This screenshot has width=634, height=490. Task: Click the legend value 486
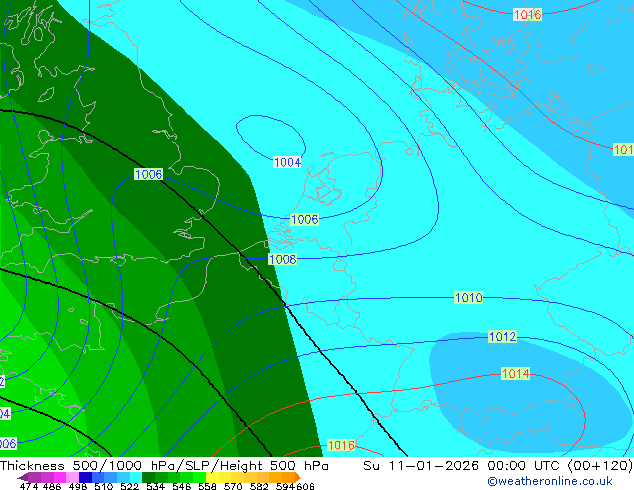(x=52, y=486)
